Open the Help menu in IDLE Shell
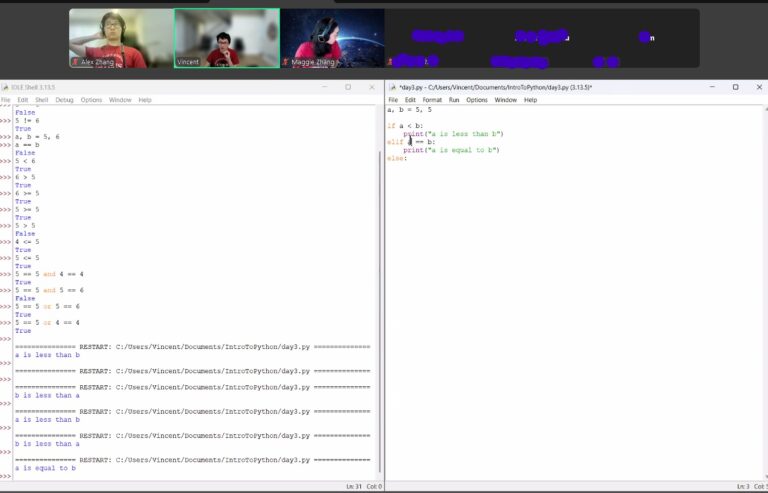 point(145,100)
